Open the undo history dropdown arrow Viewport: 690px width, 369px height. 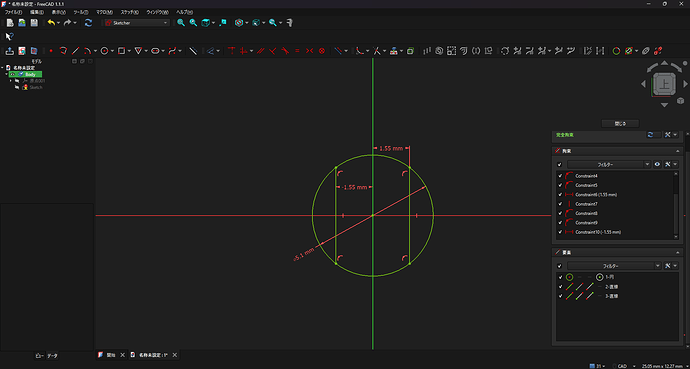click(x=59, y=23)
